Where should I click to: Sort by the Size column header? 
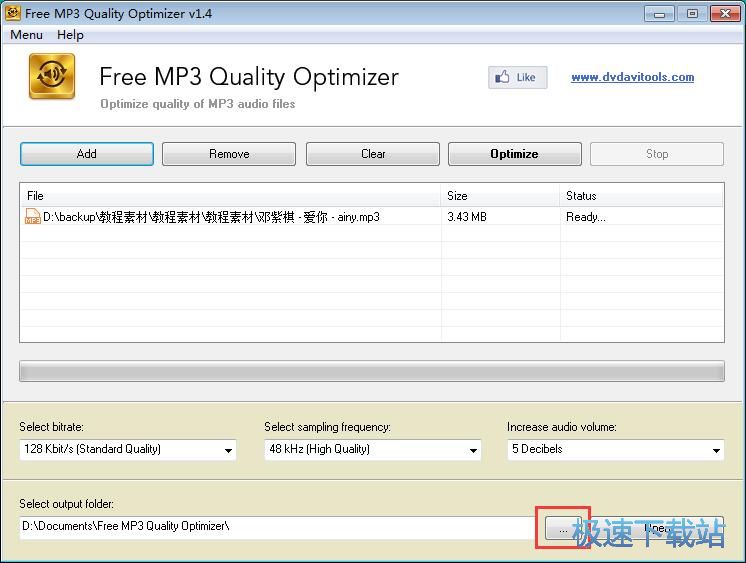tap(500, 196)
